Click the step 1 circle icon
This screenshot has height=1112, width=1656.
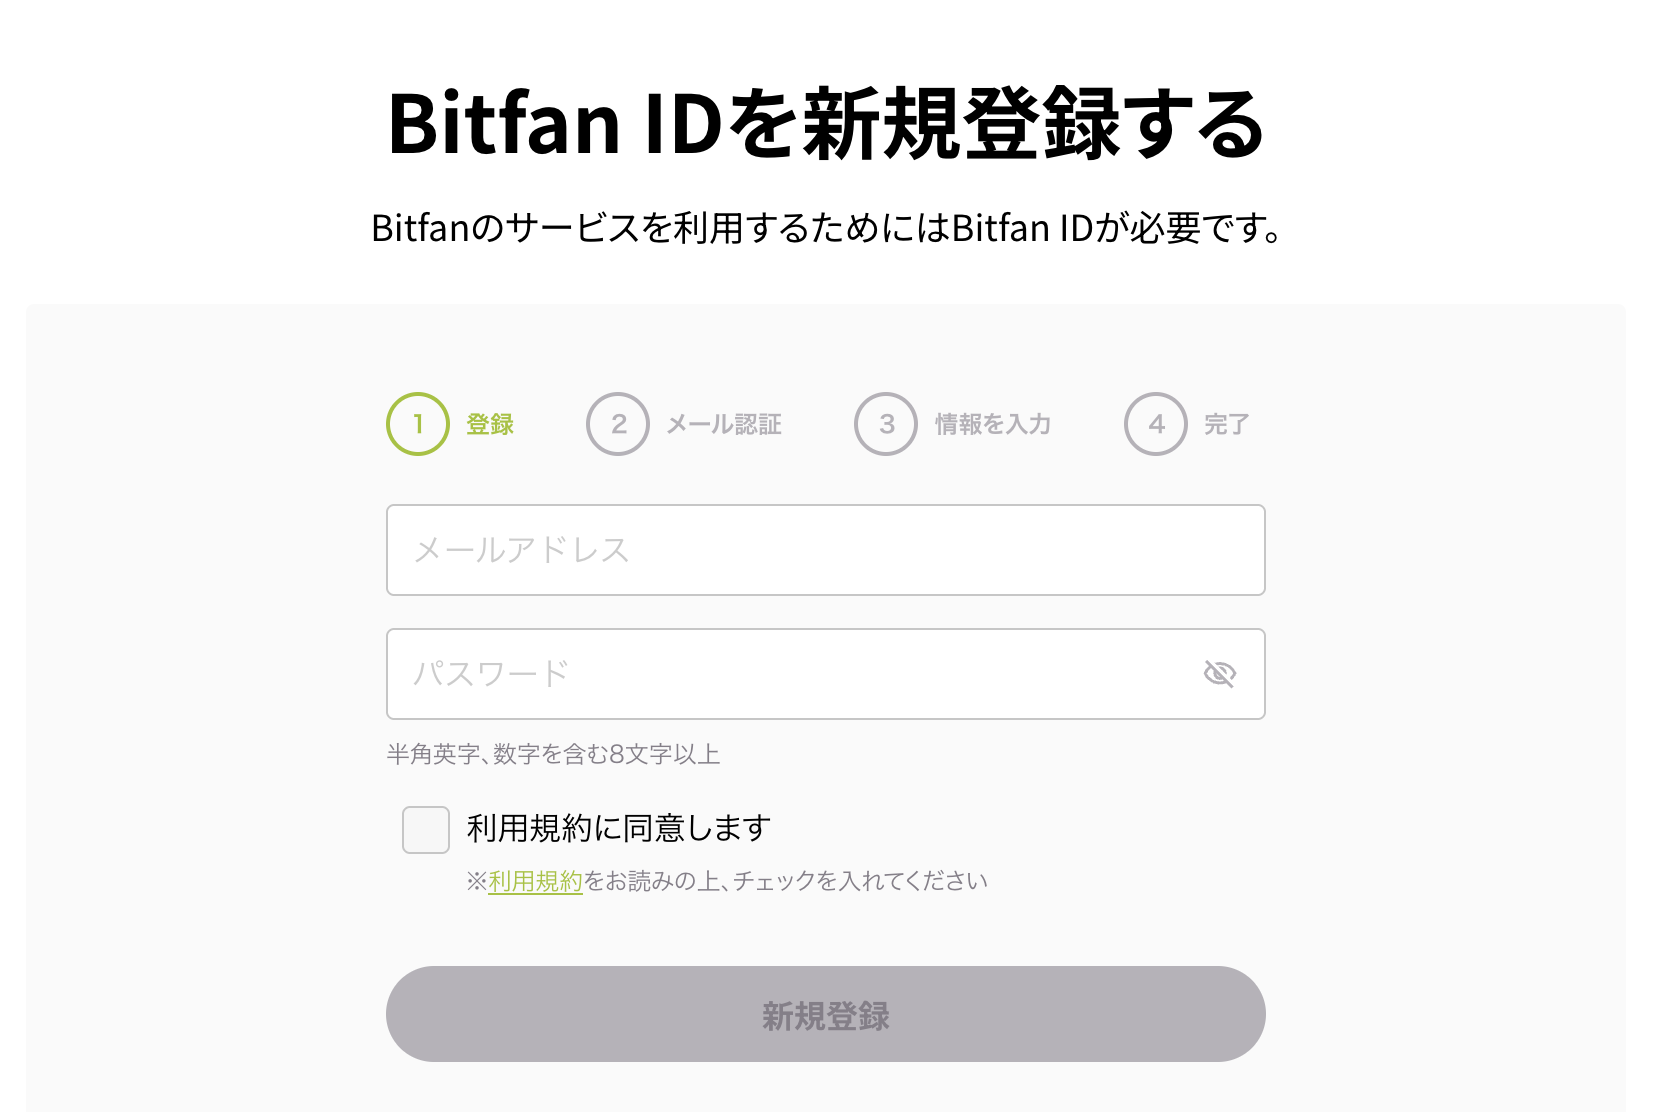(x=418, y=424)
